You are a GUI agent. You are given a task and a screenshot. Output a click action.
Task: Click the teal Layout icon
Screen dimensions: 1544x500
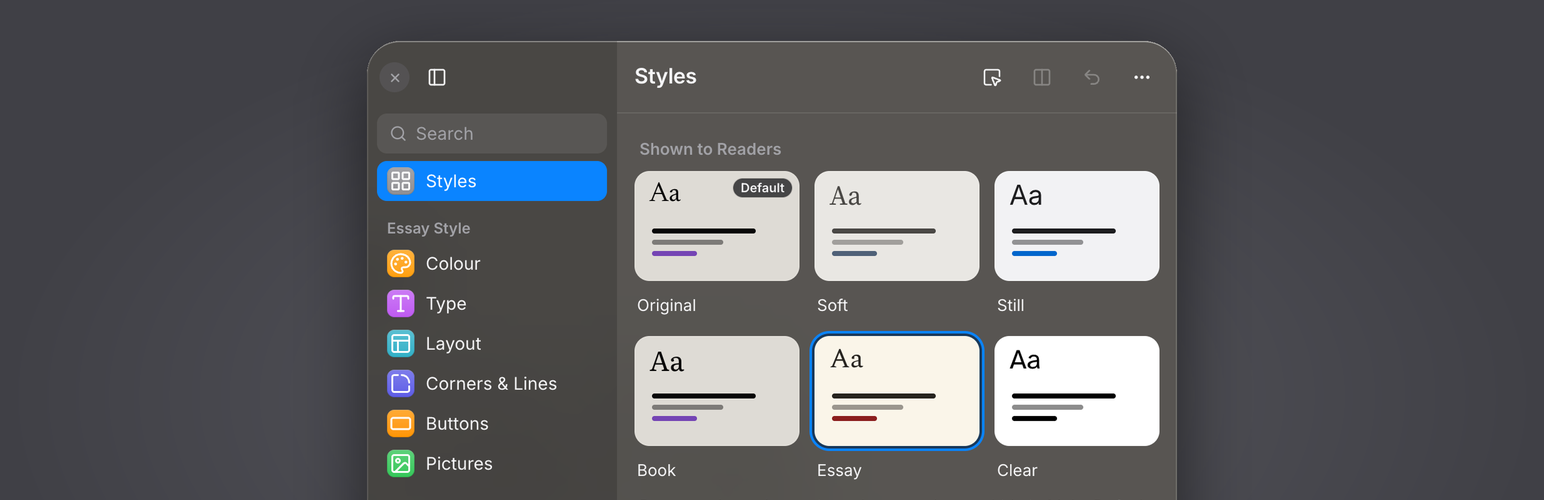click(x=401, y=343)
